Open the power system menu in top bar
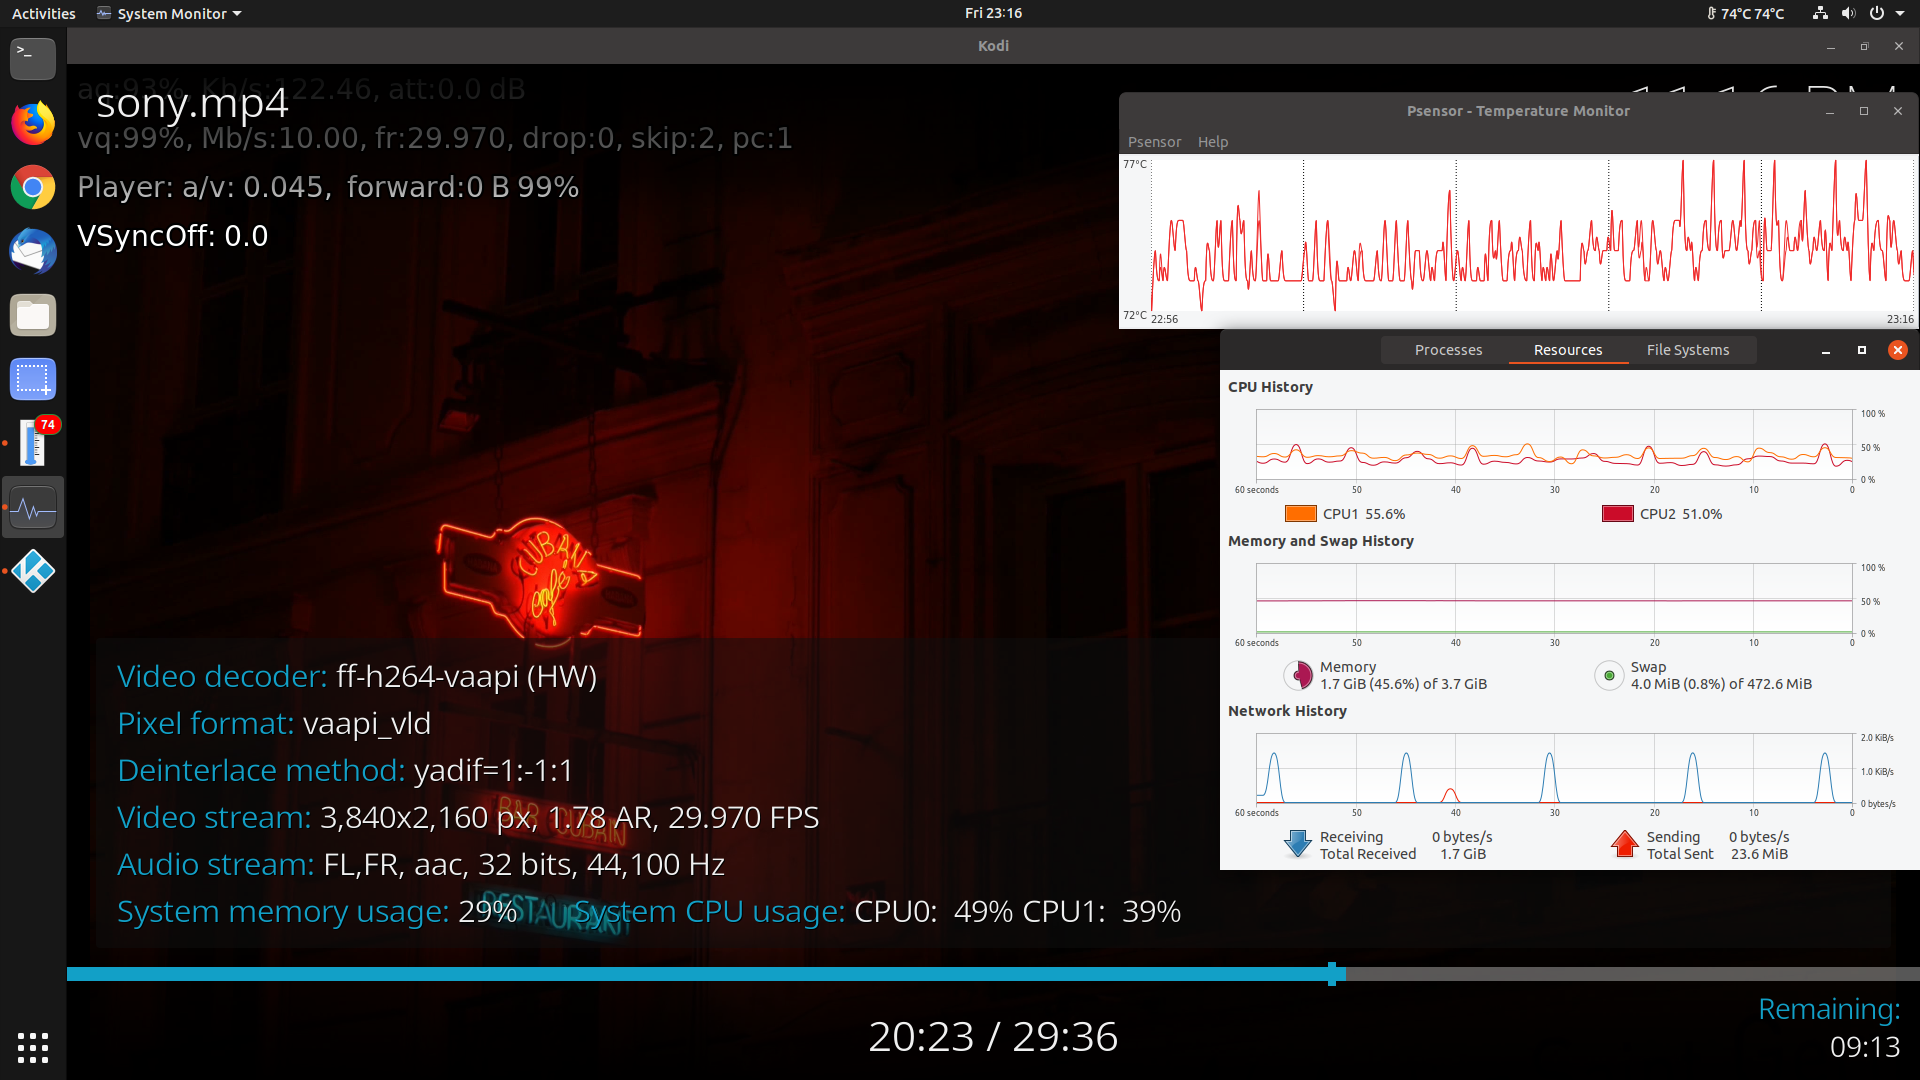 click(x=1877, y=13)
